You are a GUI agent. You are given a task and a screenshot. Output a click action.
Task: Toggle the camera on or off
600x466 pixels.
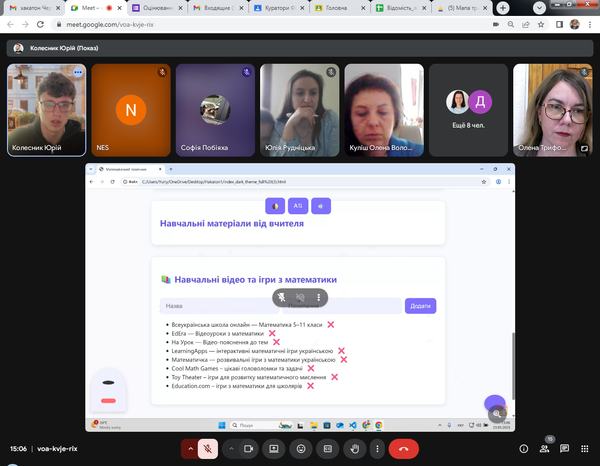tap(247, 449)
